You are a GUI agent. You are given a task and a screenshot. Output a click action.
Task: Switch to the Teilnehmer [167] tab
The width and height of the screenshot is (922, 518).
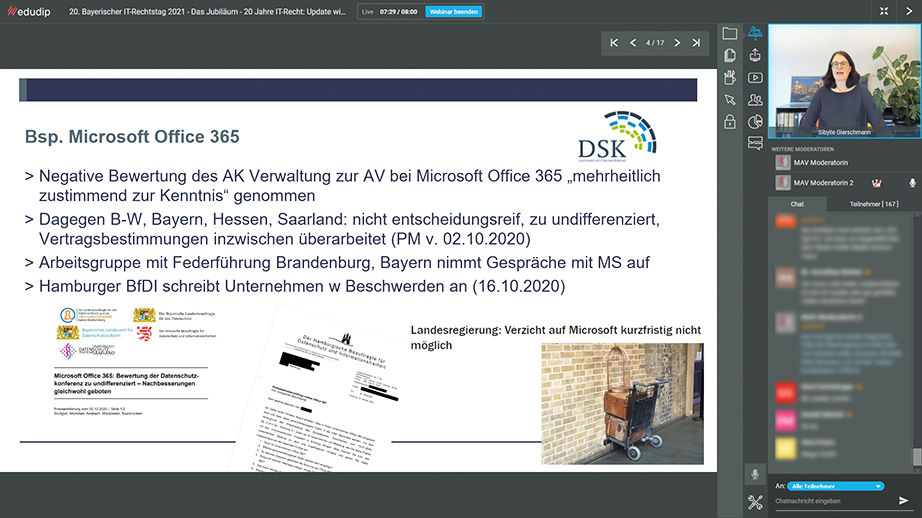point(873,204)
